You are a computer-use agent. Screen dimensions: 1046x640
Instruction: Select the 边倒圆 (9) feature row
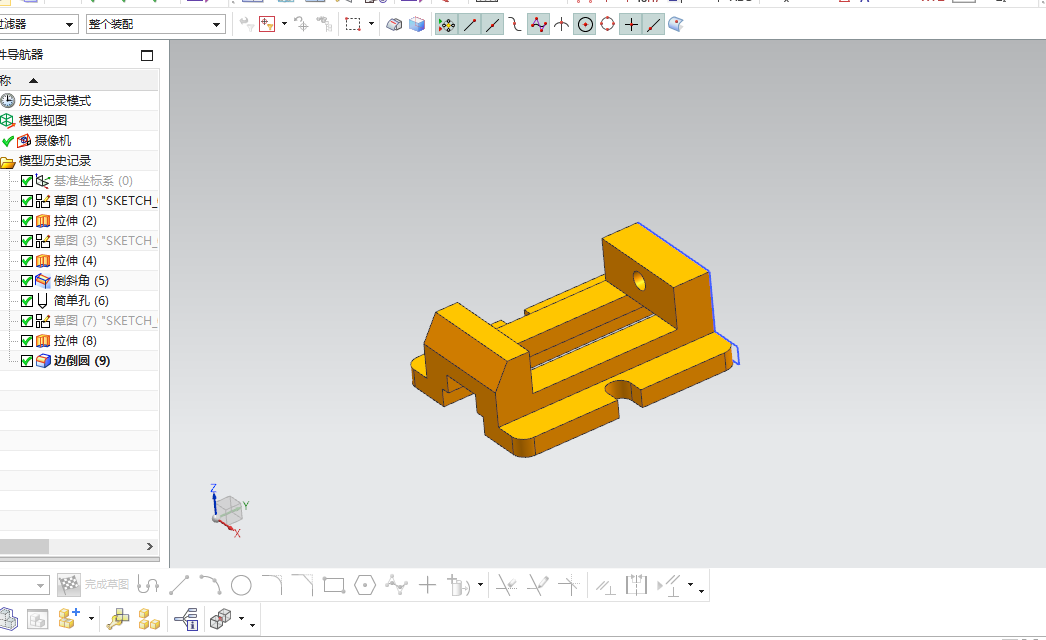pos(81,361)
